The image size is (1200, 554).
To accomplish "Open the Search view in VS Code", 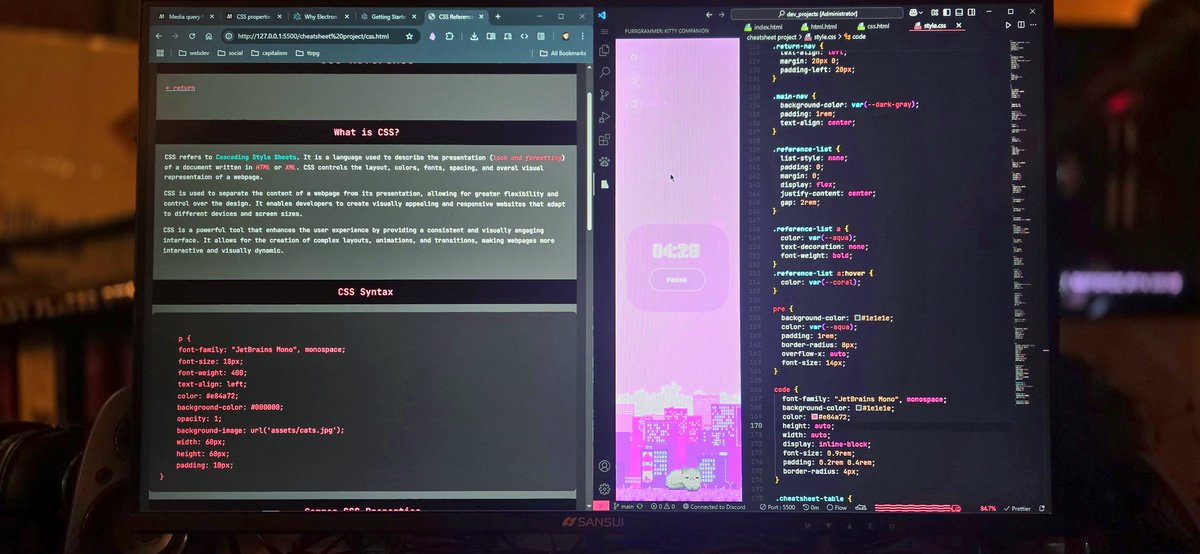I will (x=604, y=72).
